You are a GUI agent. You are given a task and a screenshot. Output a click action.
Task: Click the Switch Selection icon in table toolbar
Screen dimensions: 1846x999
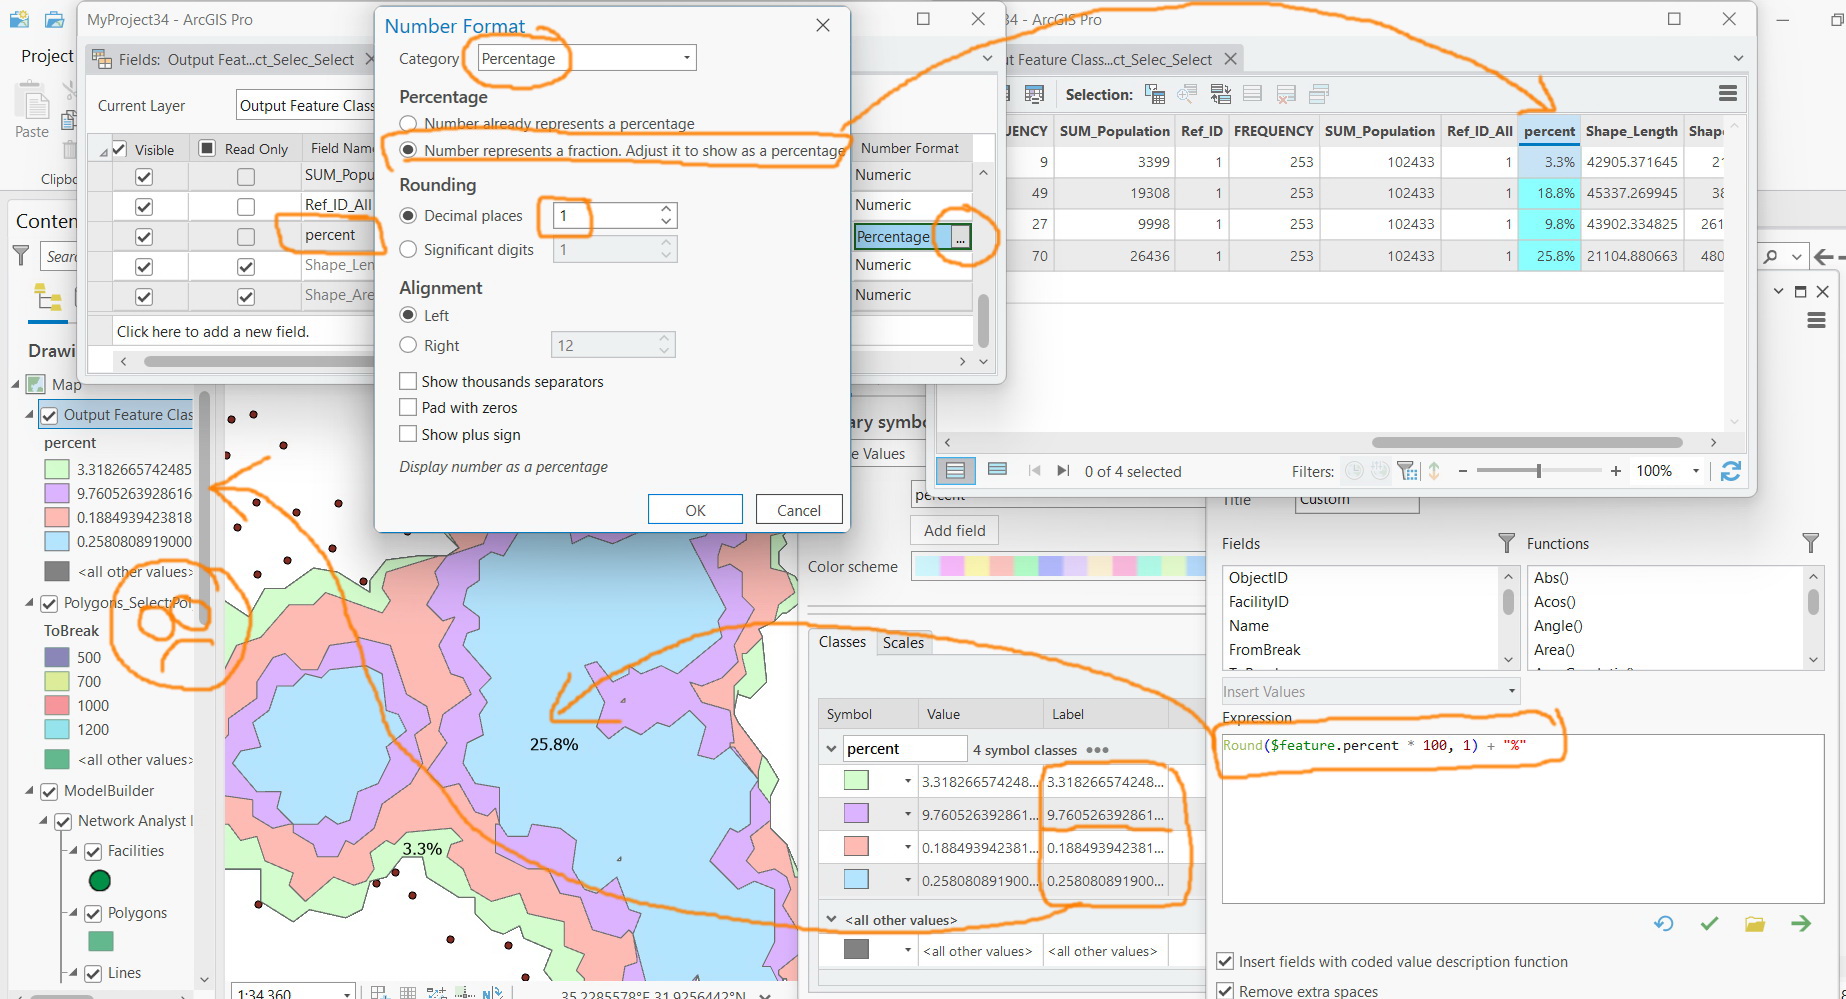pos(1221,94)
